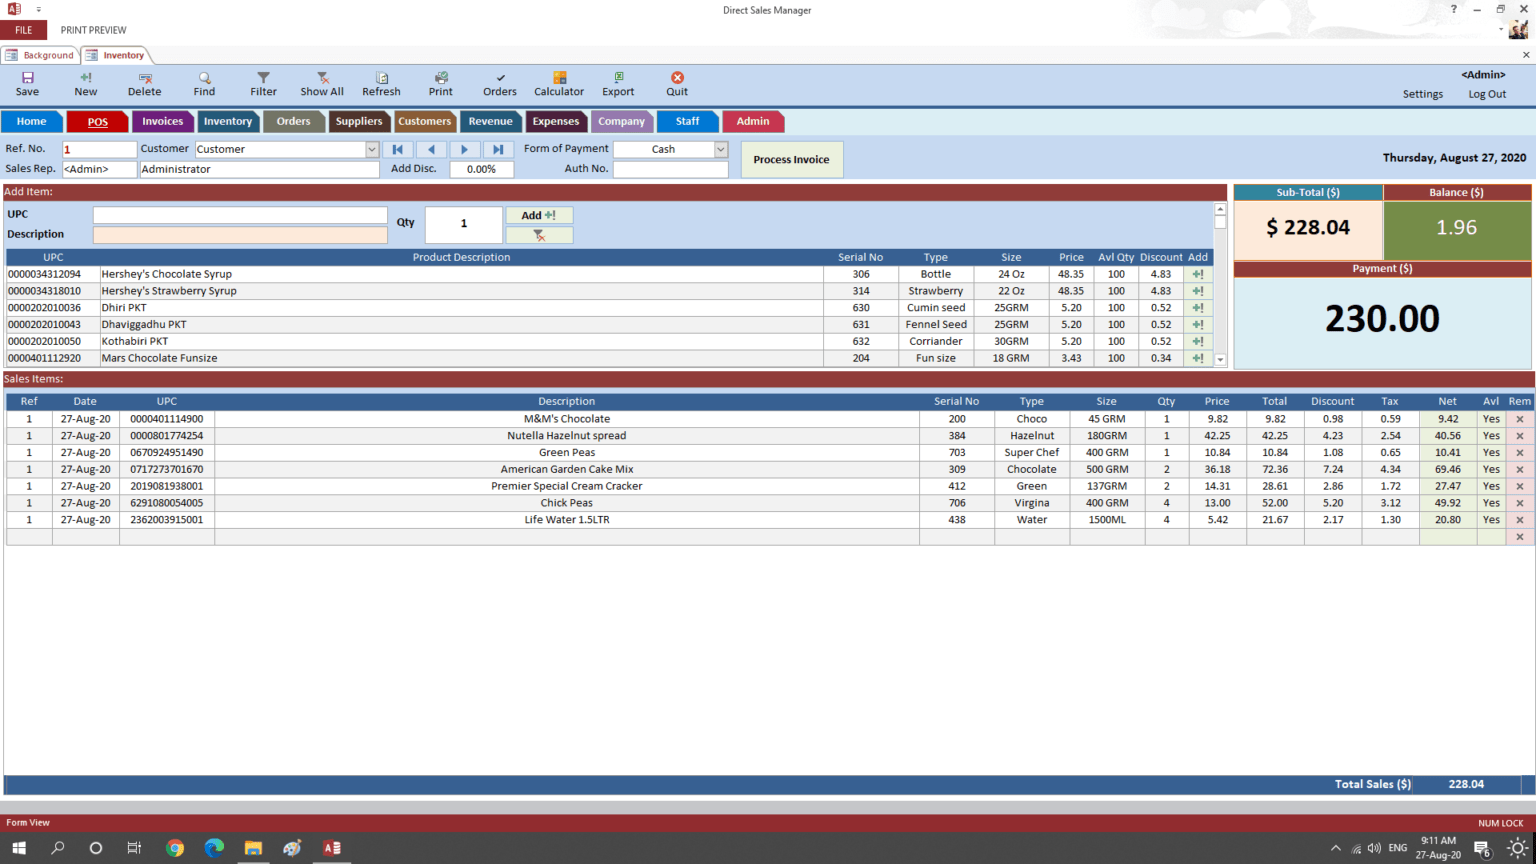
Task: Remove Life Water 1.5LTR from sales items
Action: pyautogui.click(x=1519, y=519)
